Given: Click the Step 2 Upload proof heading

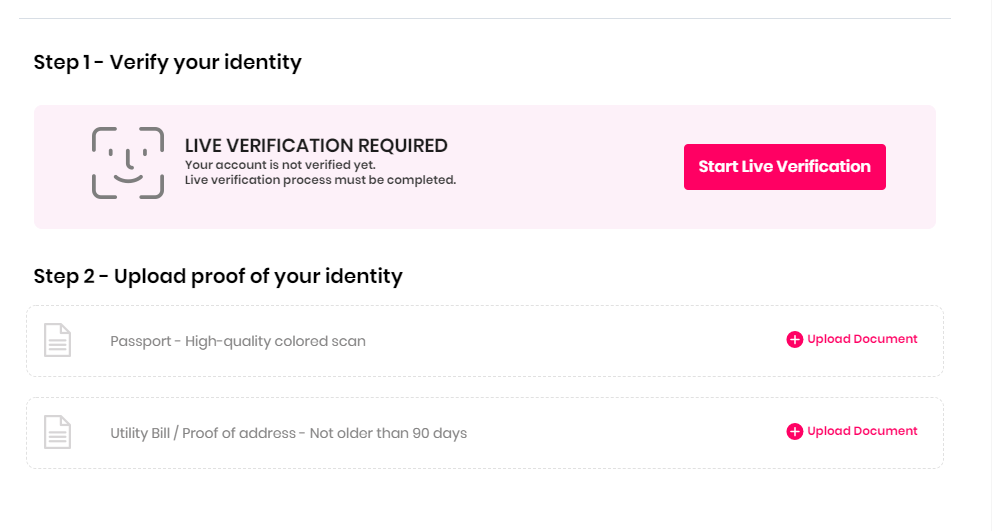Looking at the screenshot, I should click(x=218, y=276).
